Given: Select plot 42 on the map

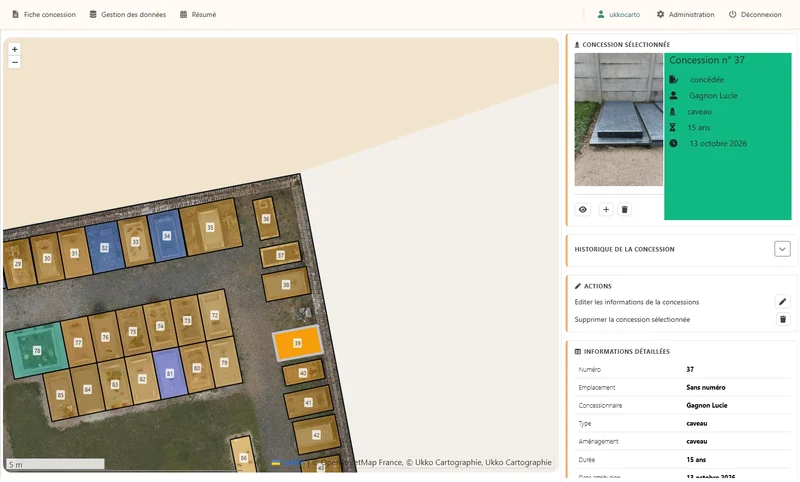Looking at the screenshot, I should pos(316,435).
